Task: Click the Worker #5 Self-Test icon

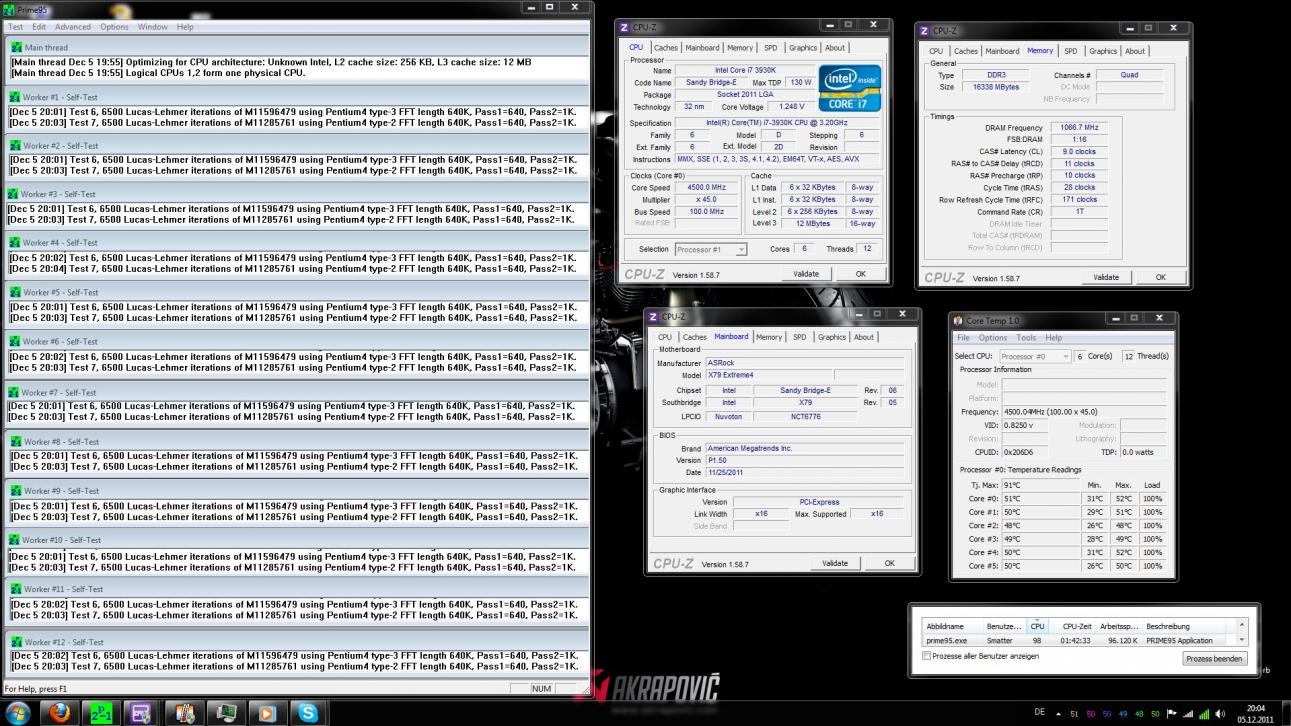Action: tap(15, 292)
